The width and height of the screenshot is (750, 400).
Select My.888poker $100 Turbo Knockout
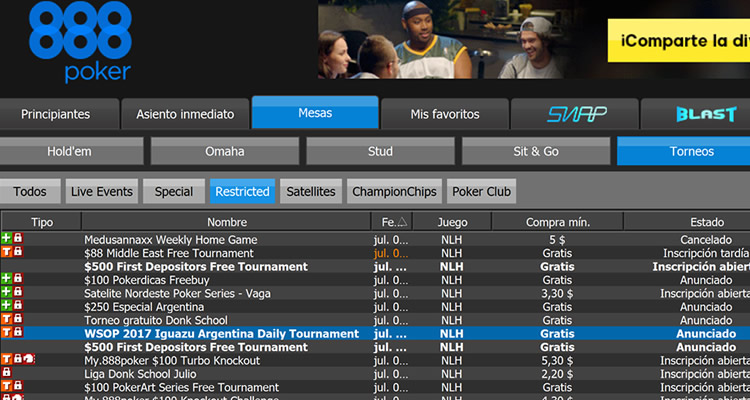(375, 360)
